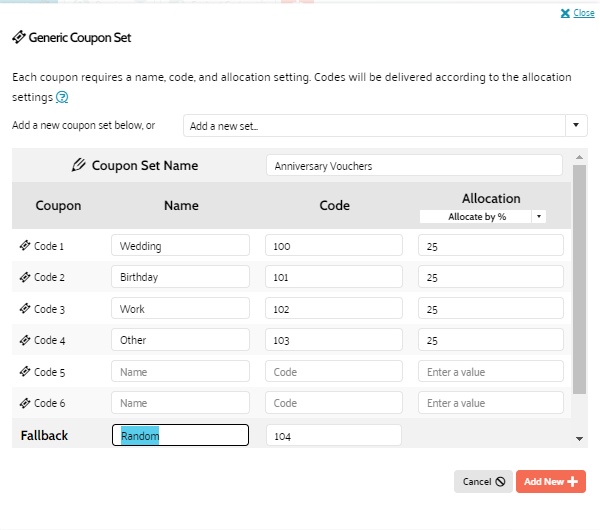Click the Code 5 coupon ticket icon
Viewport: 600px width, 530px height.
point(24,372)
